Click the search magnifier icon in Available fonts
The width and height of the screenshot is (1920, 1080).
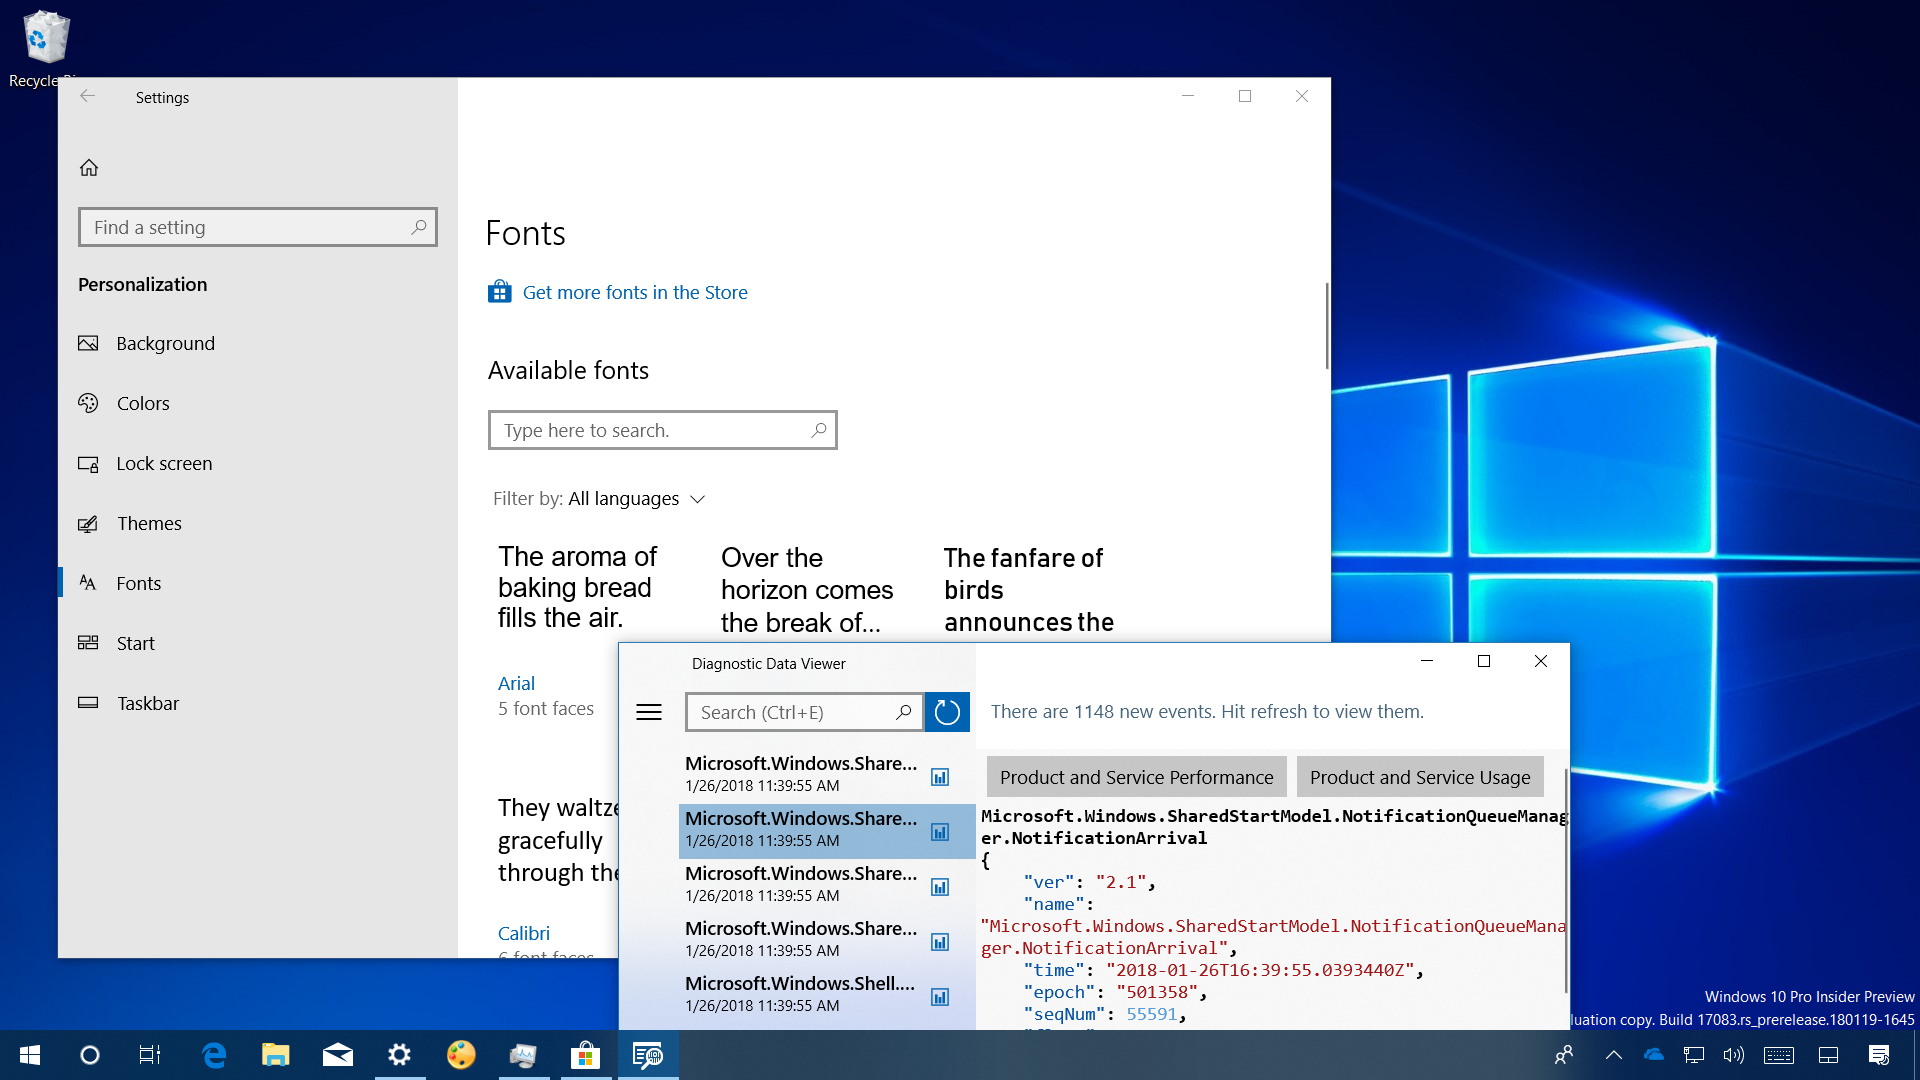[818, 429]
